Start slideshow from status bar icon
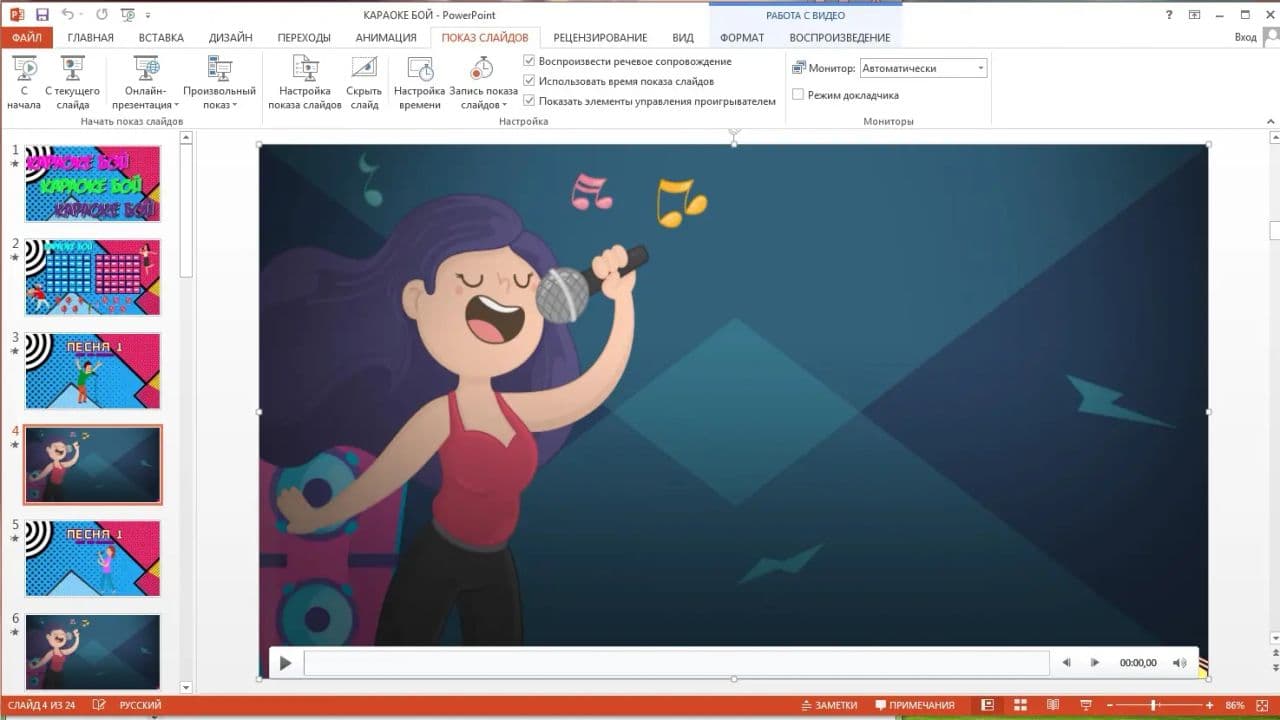 [1087, 705]
